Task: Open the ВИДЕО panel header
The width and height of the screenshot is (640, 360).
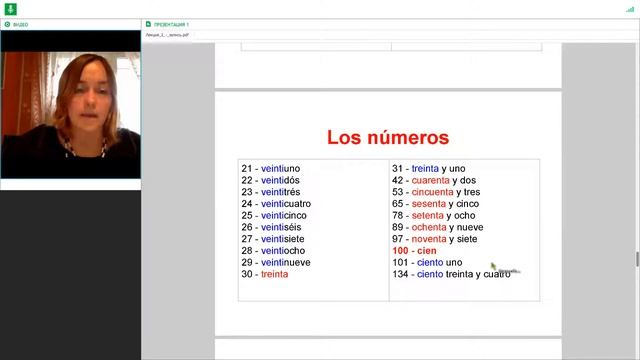Action: [71, 24]
